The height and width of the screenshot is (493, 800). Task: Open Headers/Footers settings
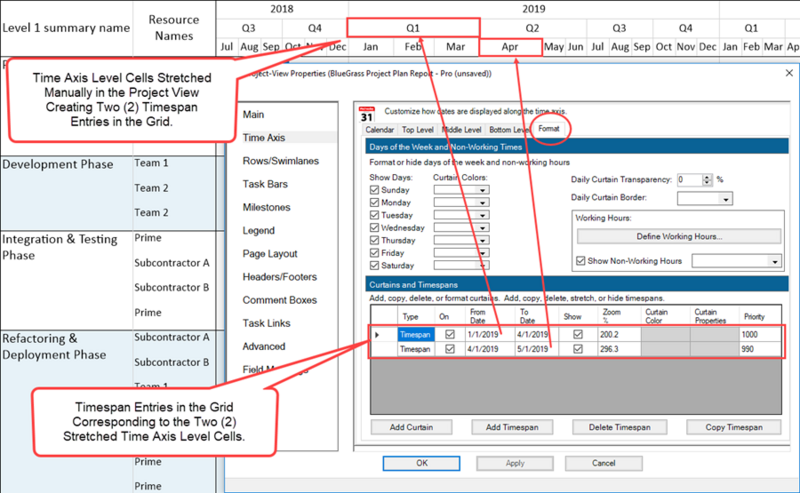point(280,277)
